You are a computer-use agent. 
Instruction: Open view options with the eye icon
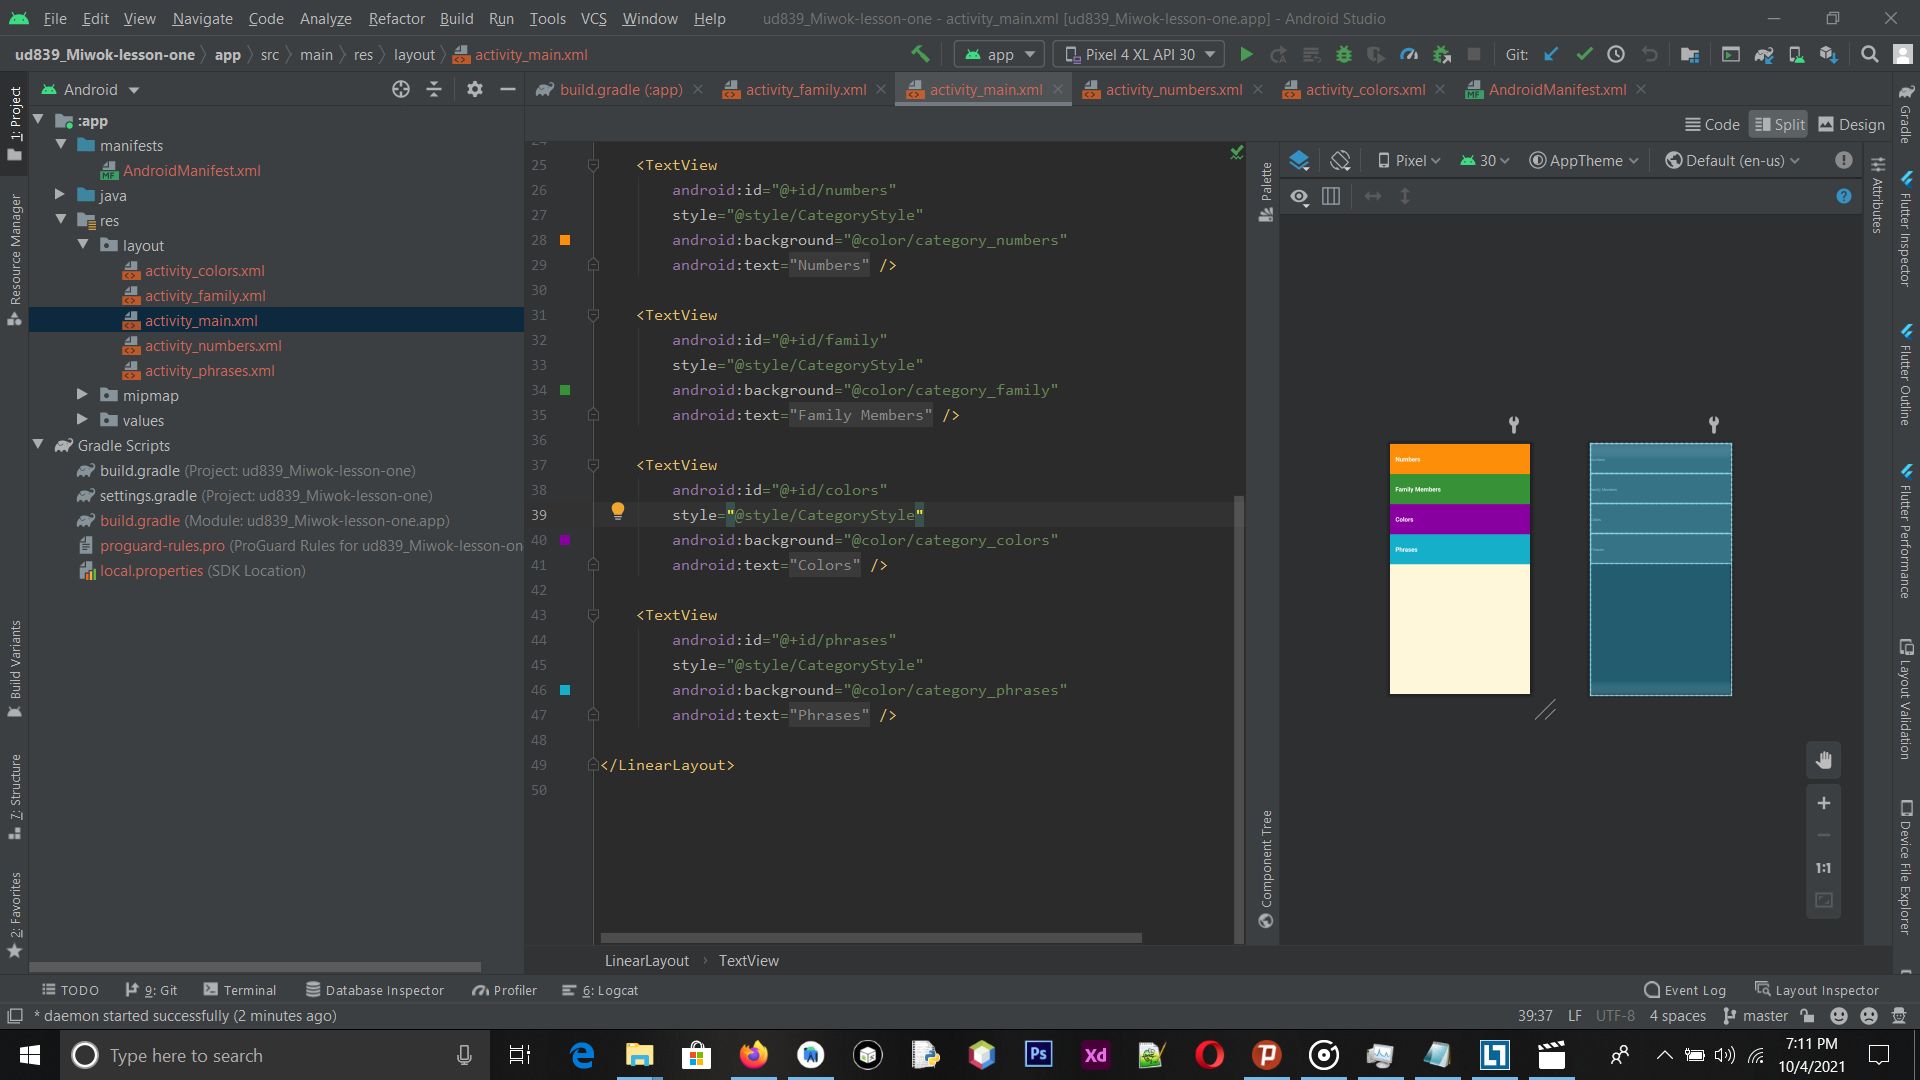point(1299,196)
